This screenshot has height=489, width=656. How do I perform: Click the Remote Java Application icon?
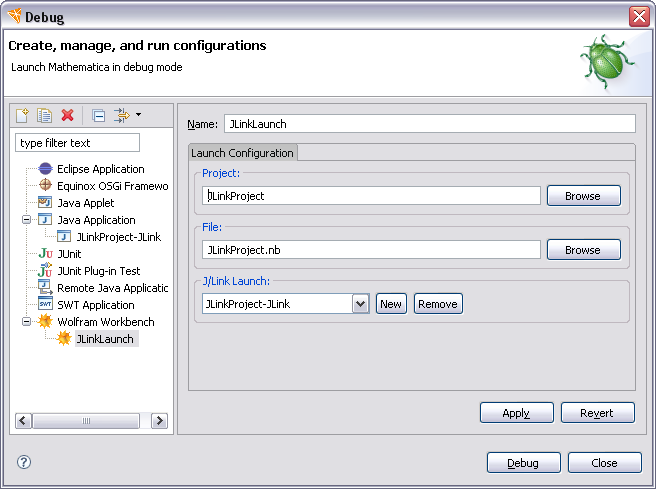click(45, 287)
